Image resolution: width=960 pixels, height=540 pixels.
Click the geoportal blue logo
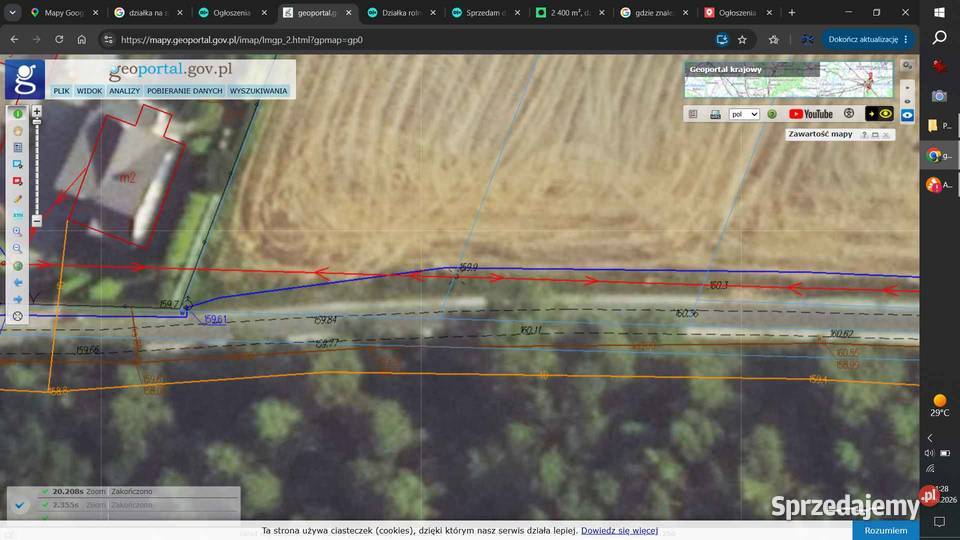[x=24, y=79]
